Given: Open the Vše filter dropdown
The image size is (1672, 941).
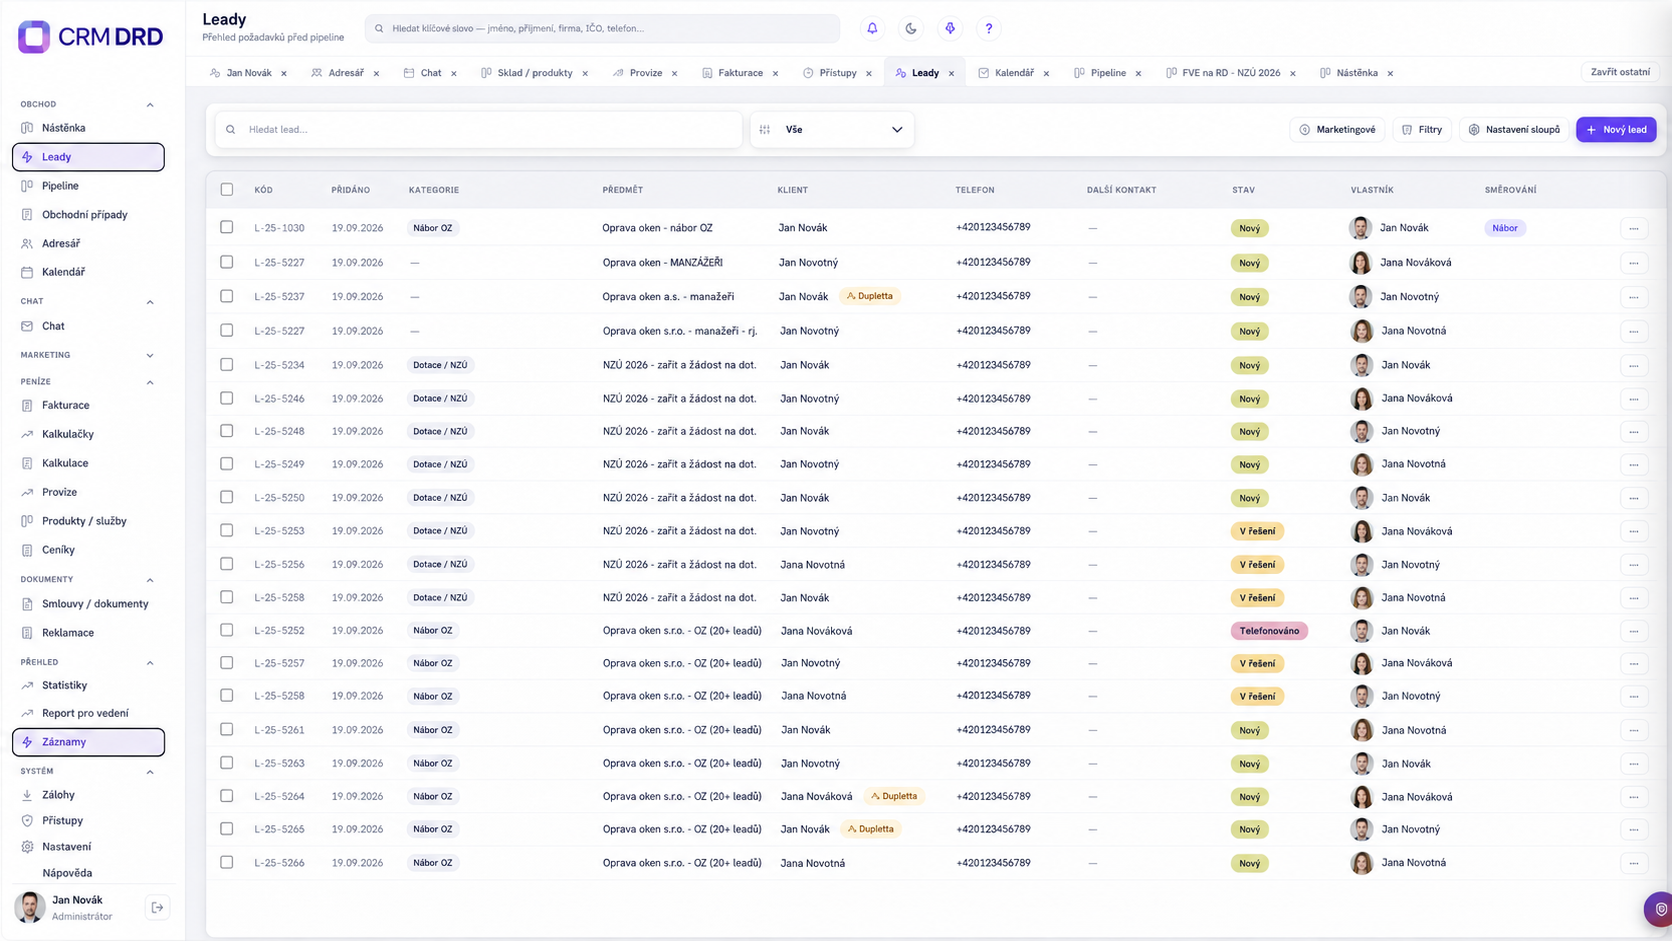Looking at the screenshot, I should tap(832, 129).
